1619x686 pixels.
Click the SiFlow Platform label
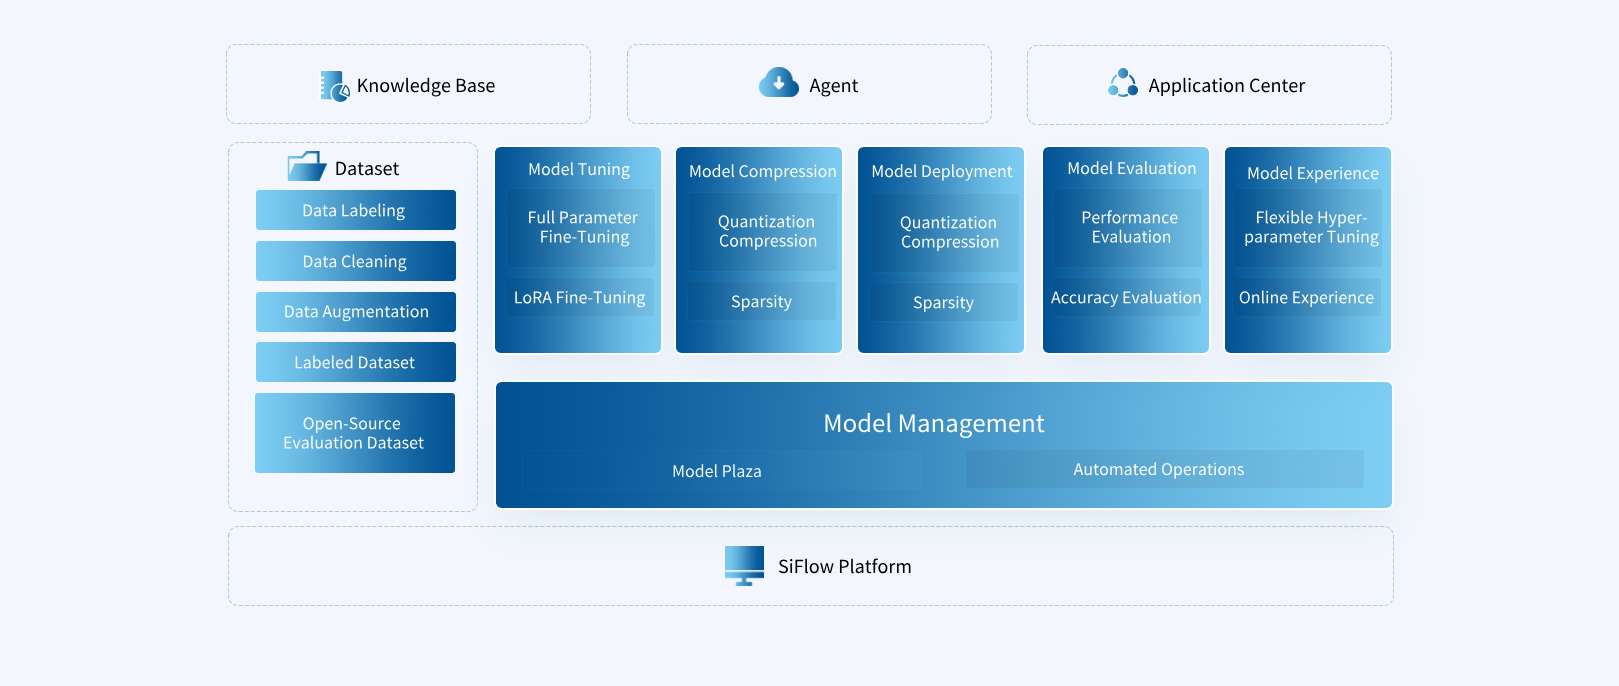click(845, 566)
